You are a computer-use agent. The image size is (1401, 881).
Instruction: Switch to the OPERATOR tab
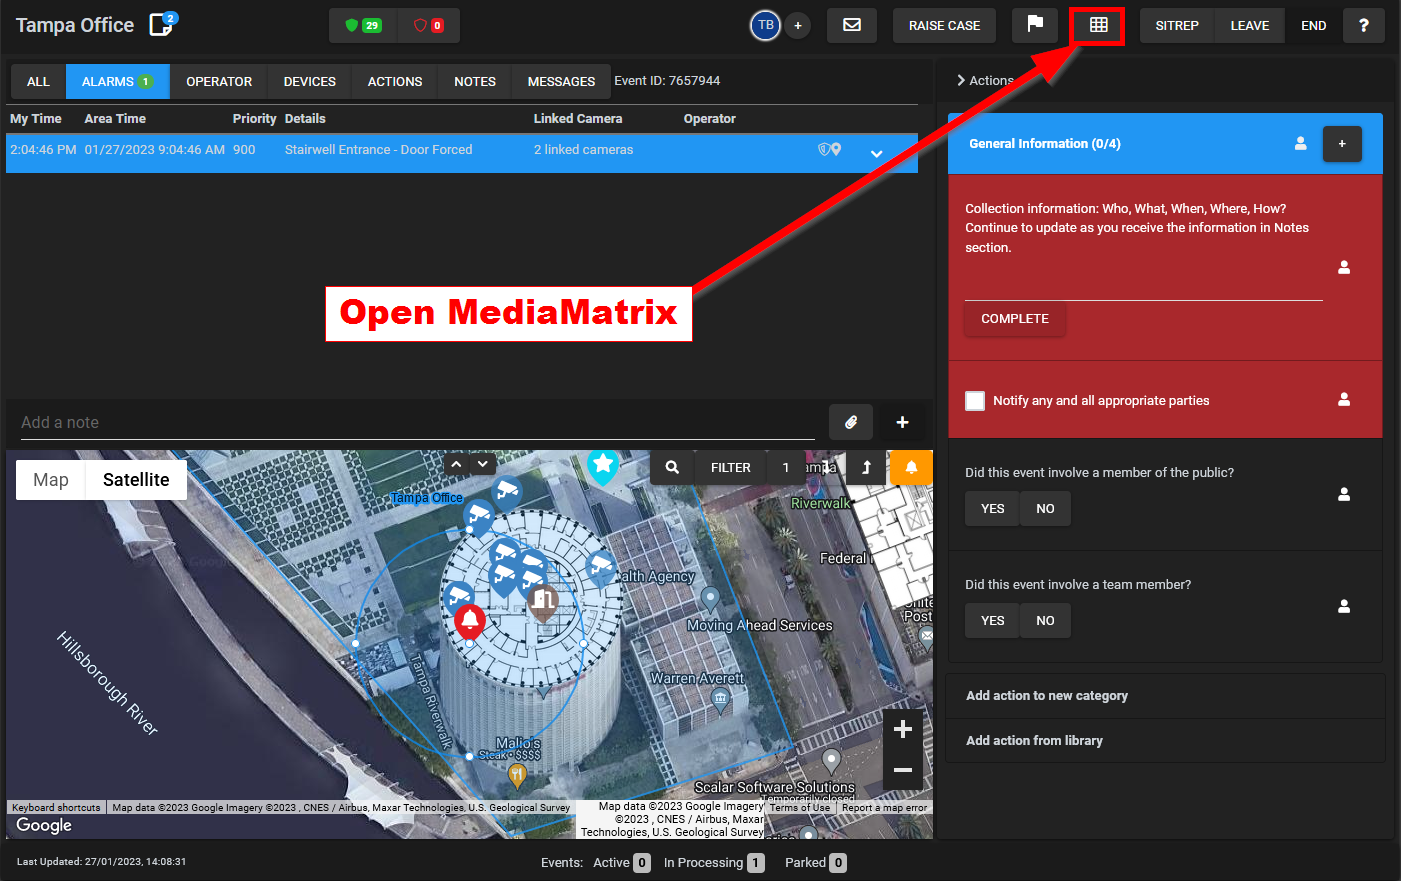click(x=219, y=82)
